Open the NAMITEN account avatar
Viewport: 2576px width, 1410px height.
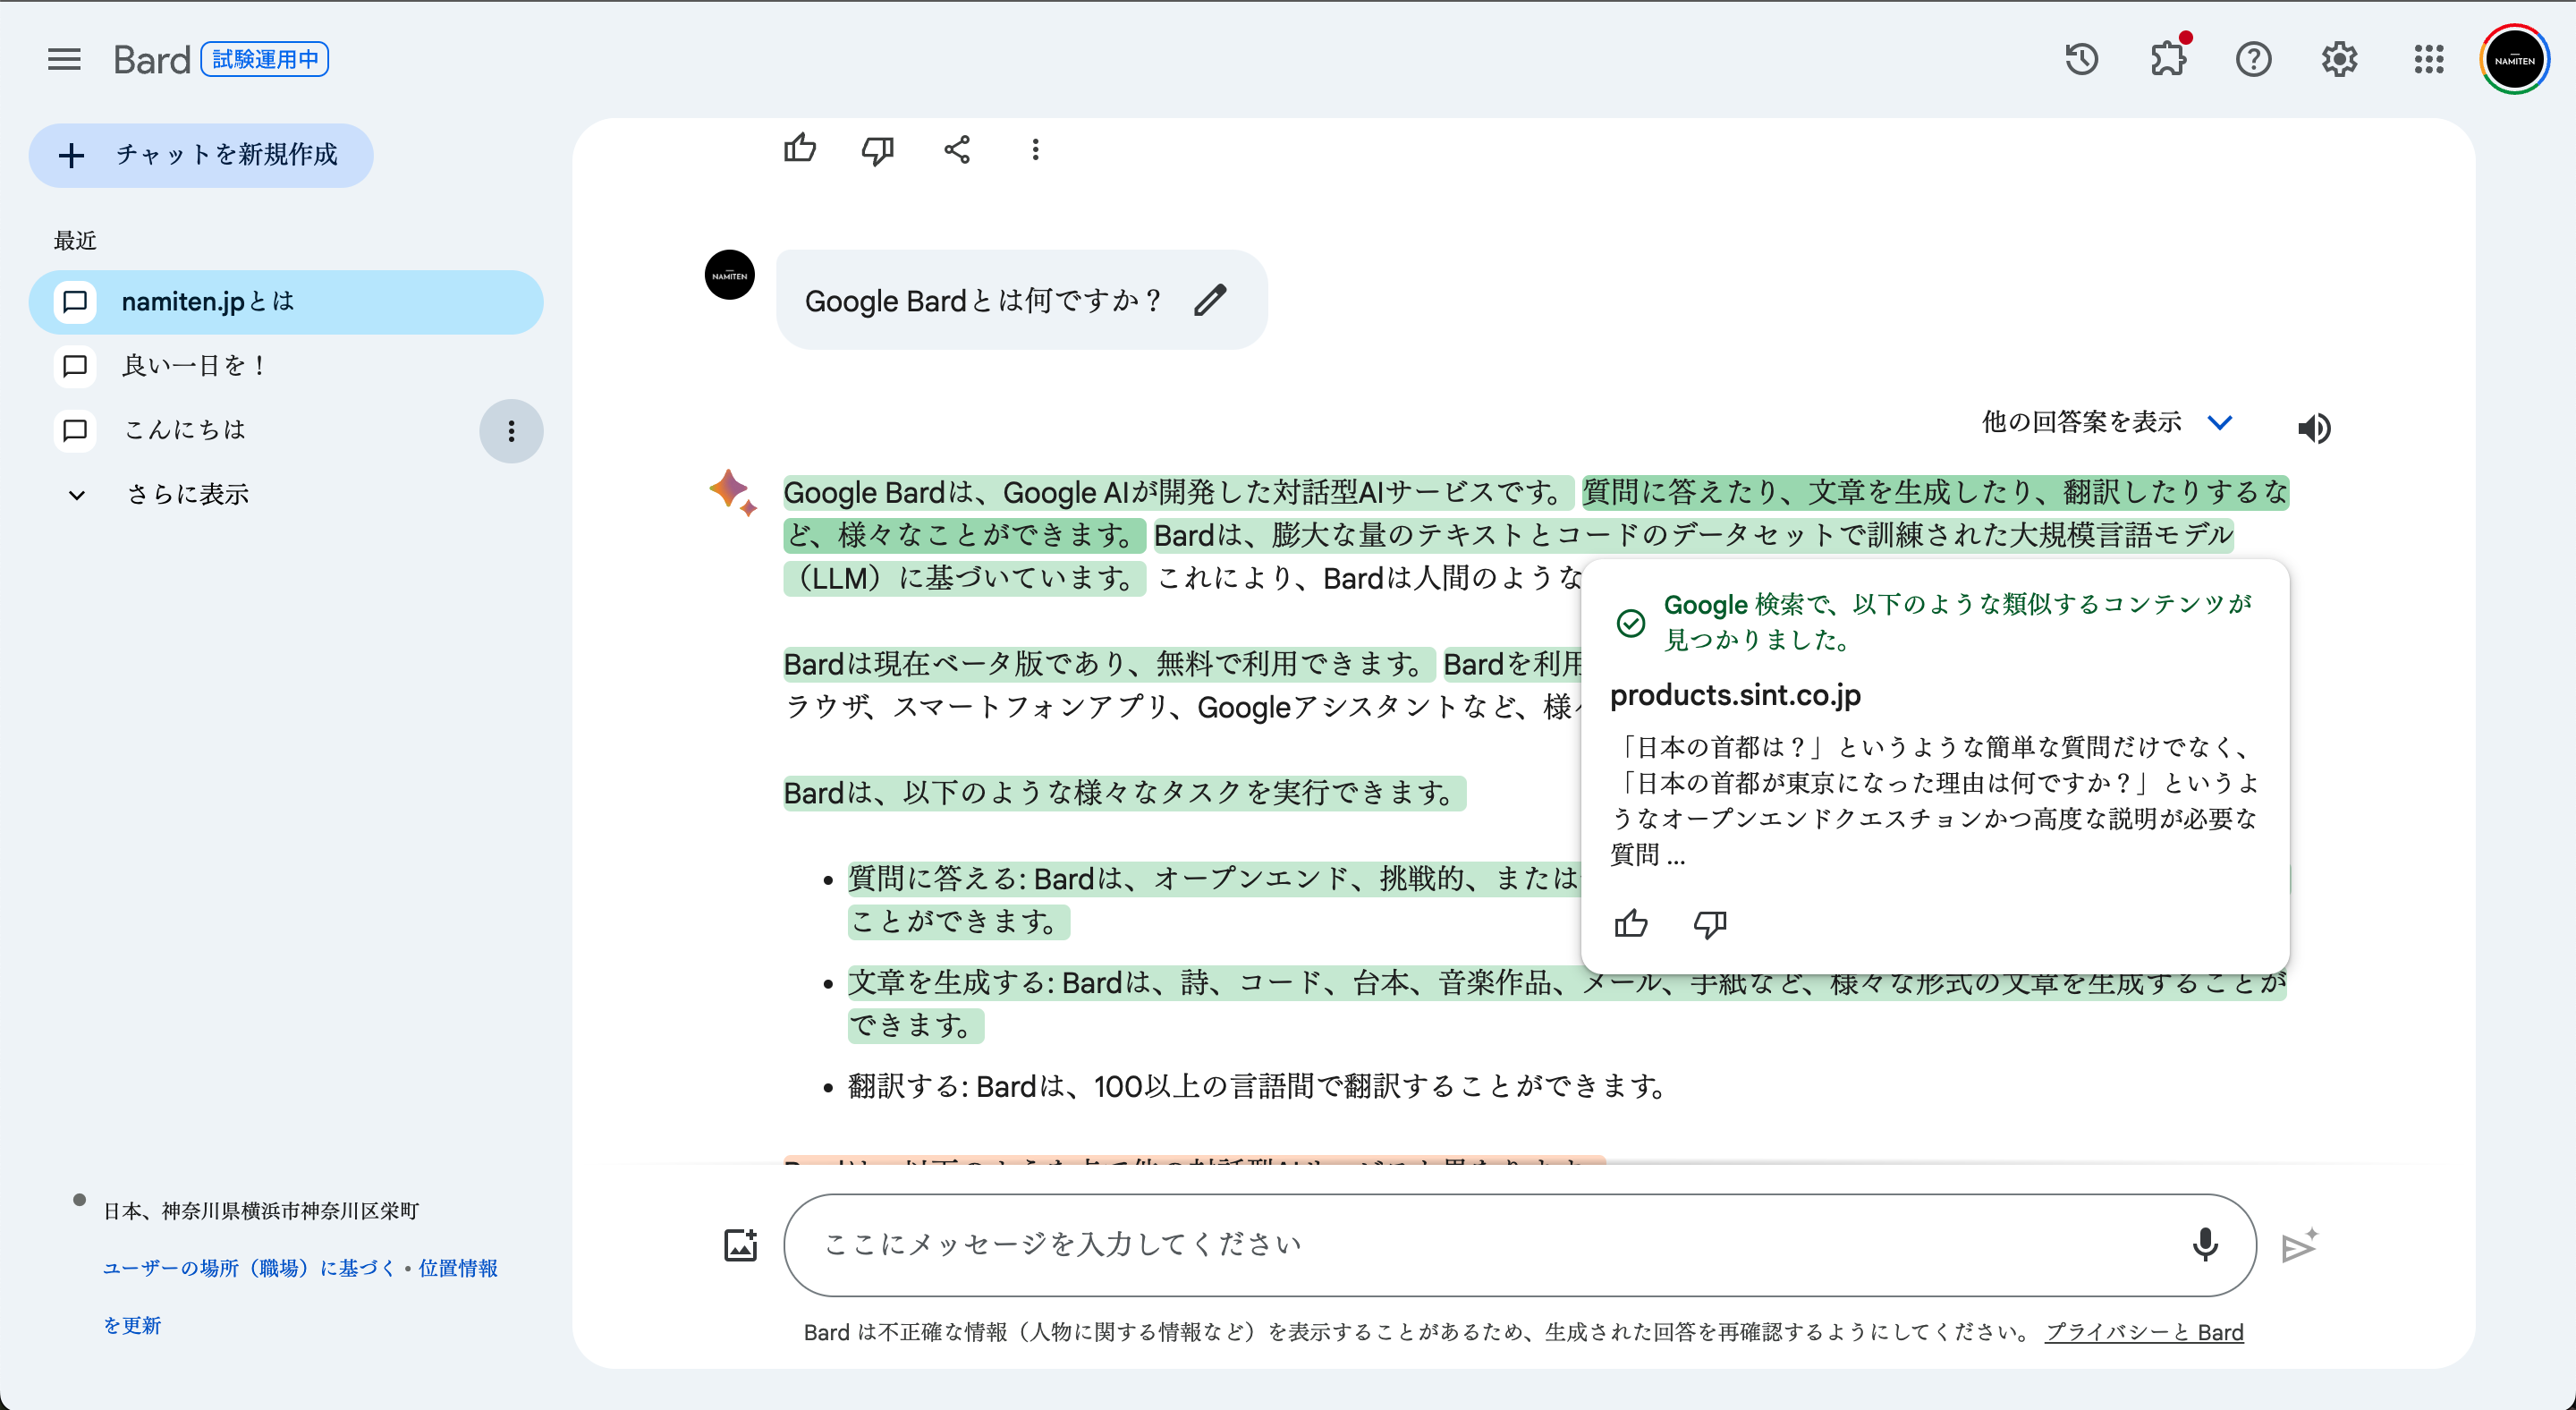2514,59
